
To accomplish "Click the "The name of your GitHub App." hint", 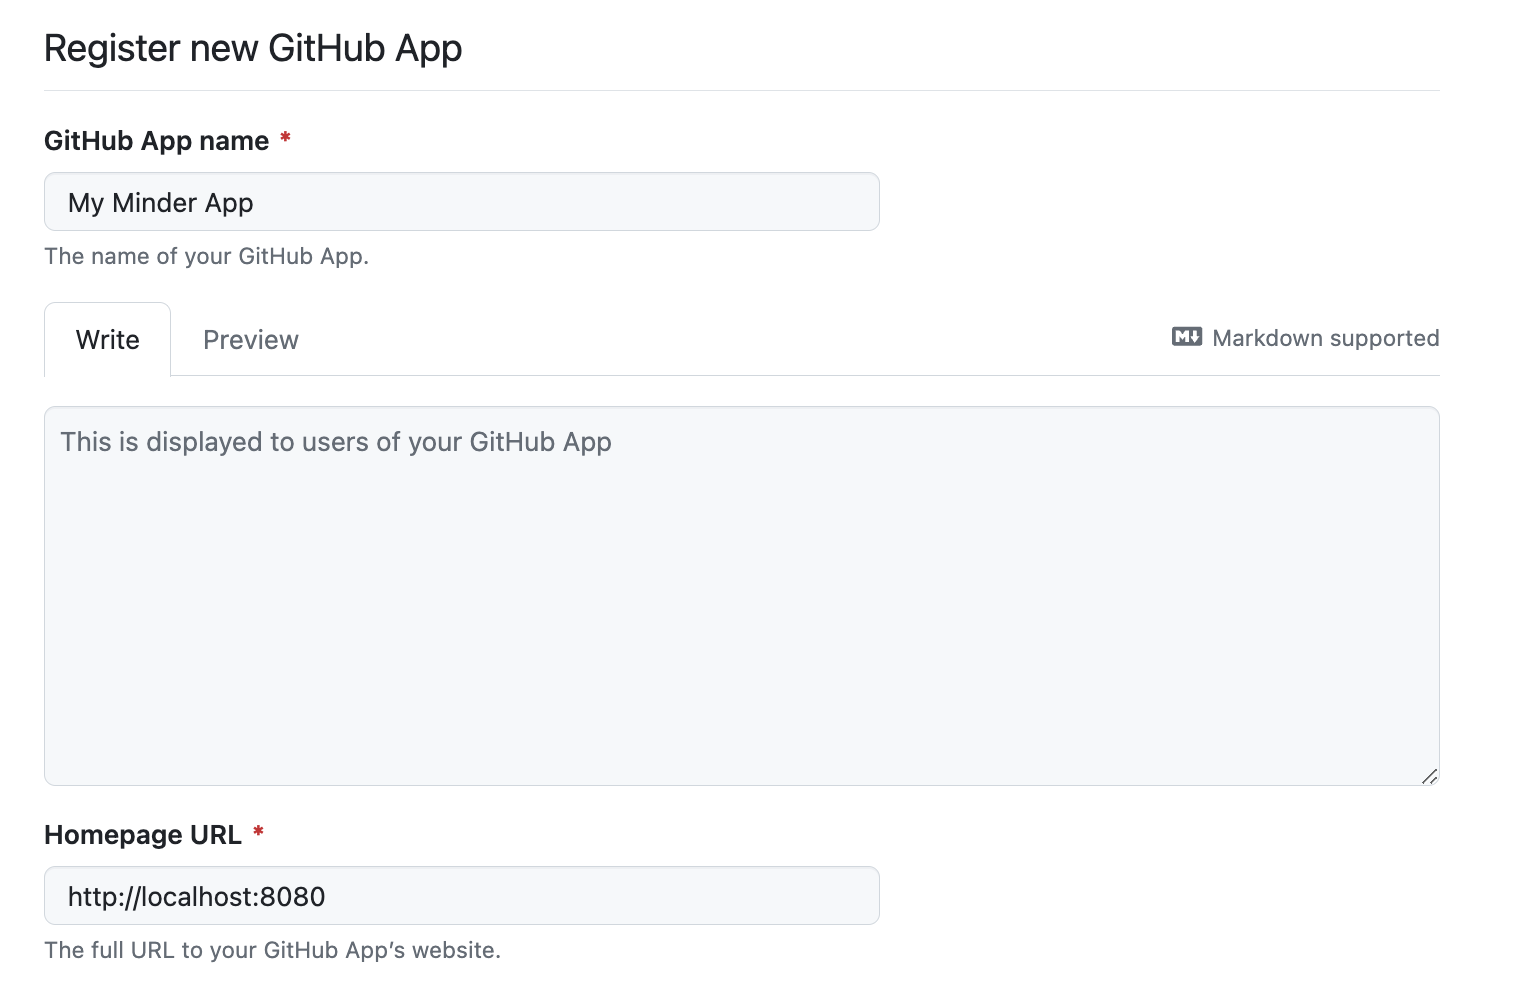I will 206,256.
